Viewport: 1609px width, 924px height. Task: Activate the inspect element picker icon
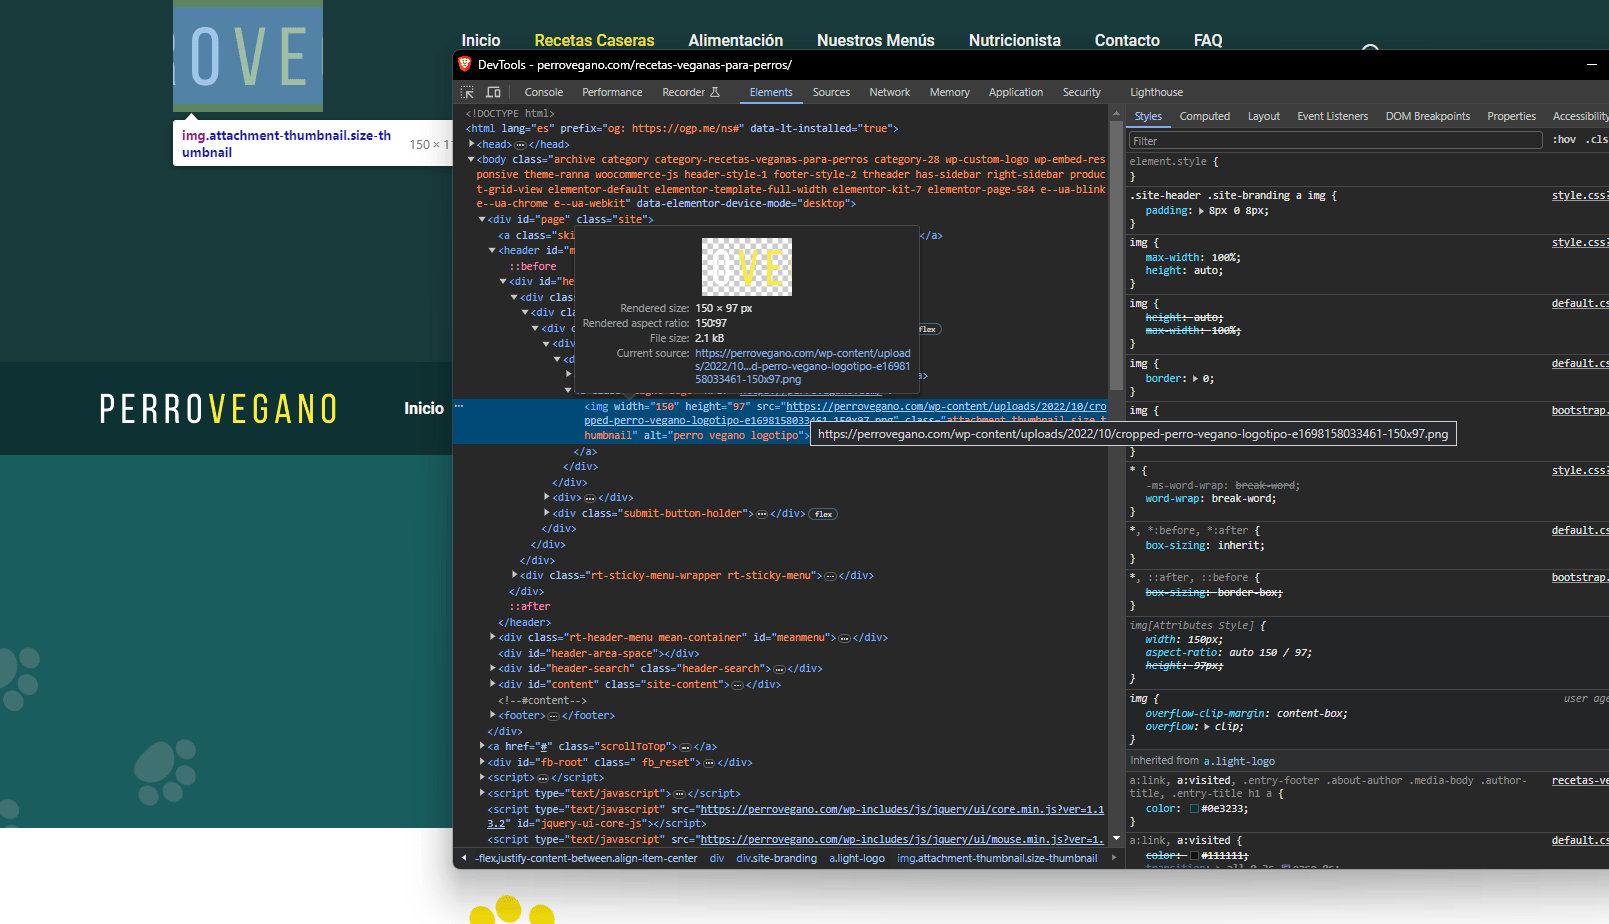(x=467, y=92)
